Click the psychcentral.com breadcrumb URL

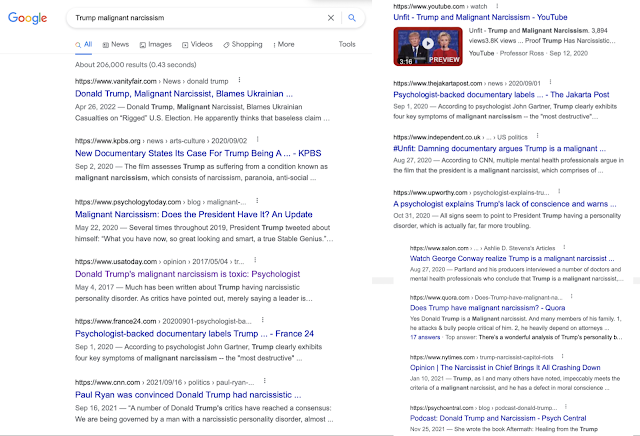tap(483, 408)
